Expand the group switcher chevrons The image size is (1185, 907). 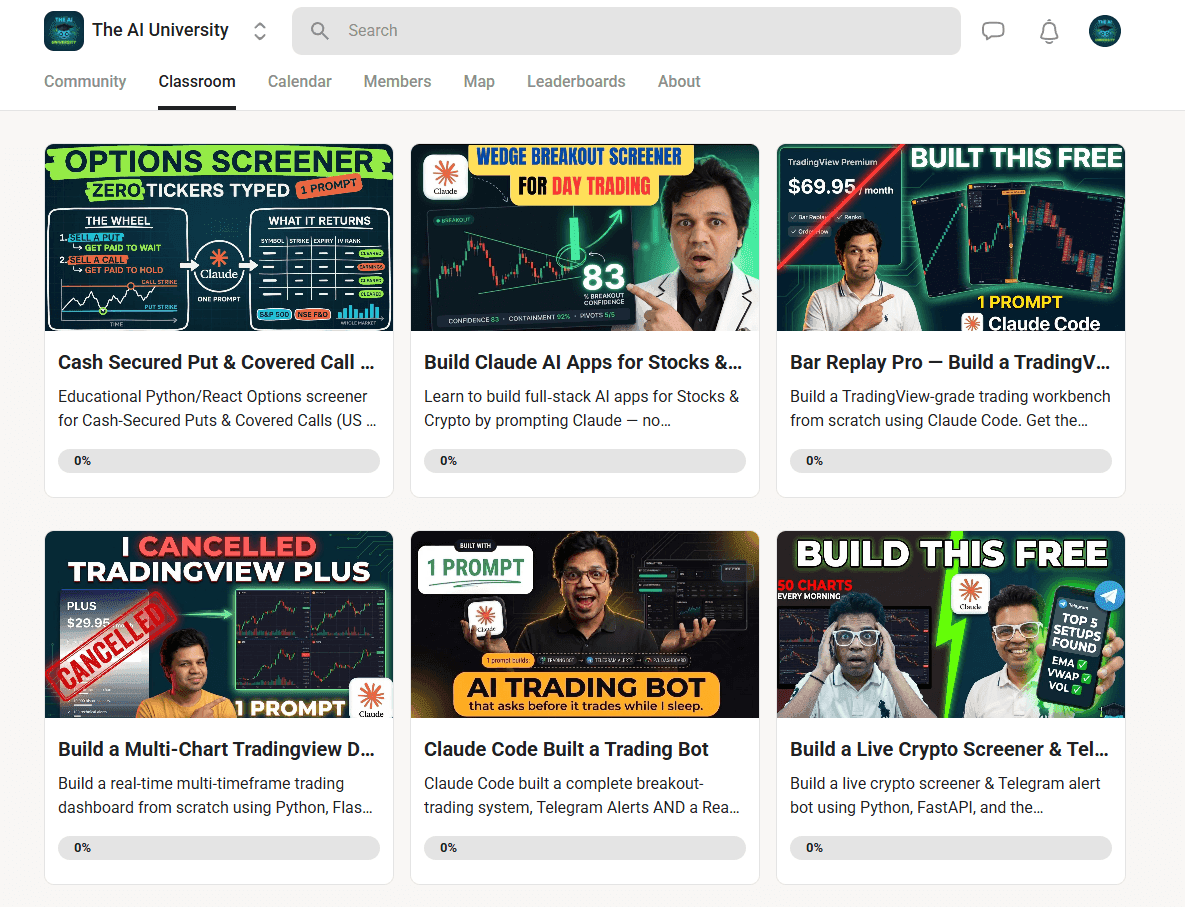point(259,31)
